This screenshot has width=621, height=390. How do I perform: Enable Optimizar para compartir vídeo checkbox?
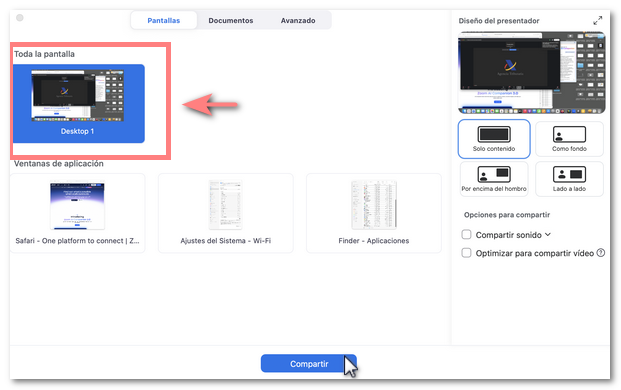[466, 253]
